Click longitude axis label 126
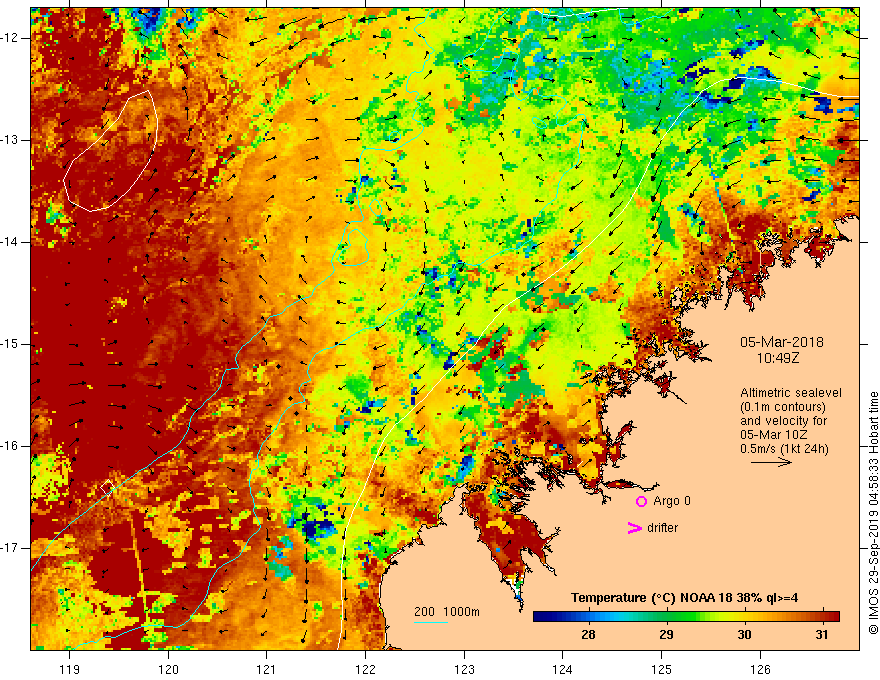 [x=760, y=669]
